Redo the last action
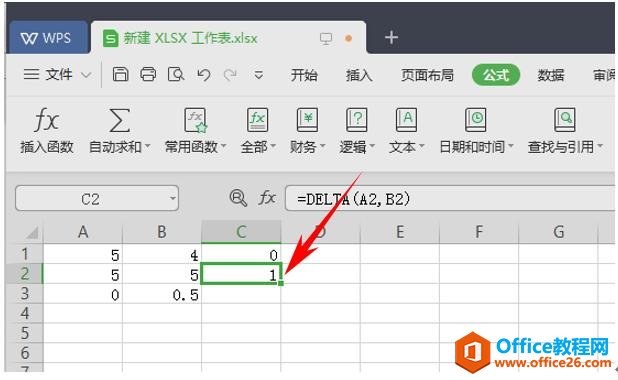 230,74
